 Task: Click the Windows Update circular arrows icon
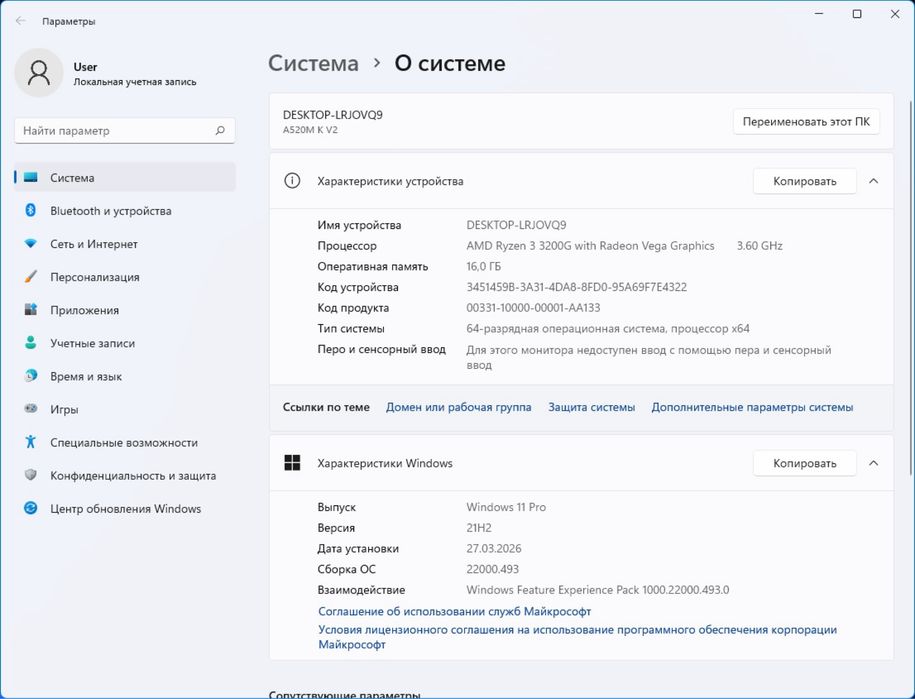point(30,508)
